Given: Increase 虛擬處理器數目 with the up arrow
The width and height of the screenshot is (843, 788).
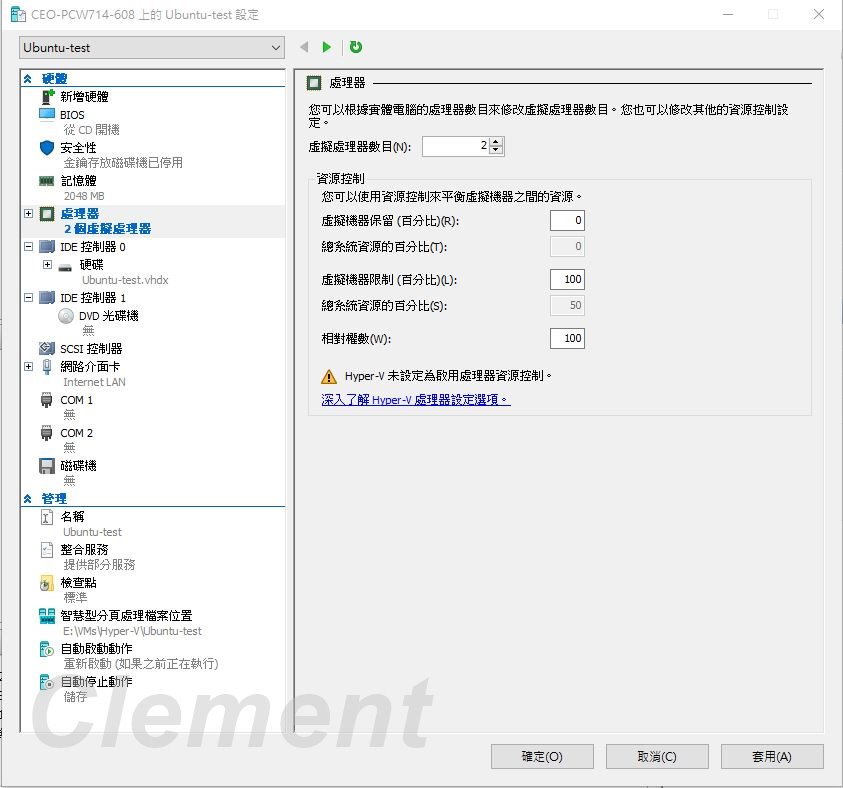Looking at the screenshot, I should (496, 142).
